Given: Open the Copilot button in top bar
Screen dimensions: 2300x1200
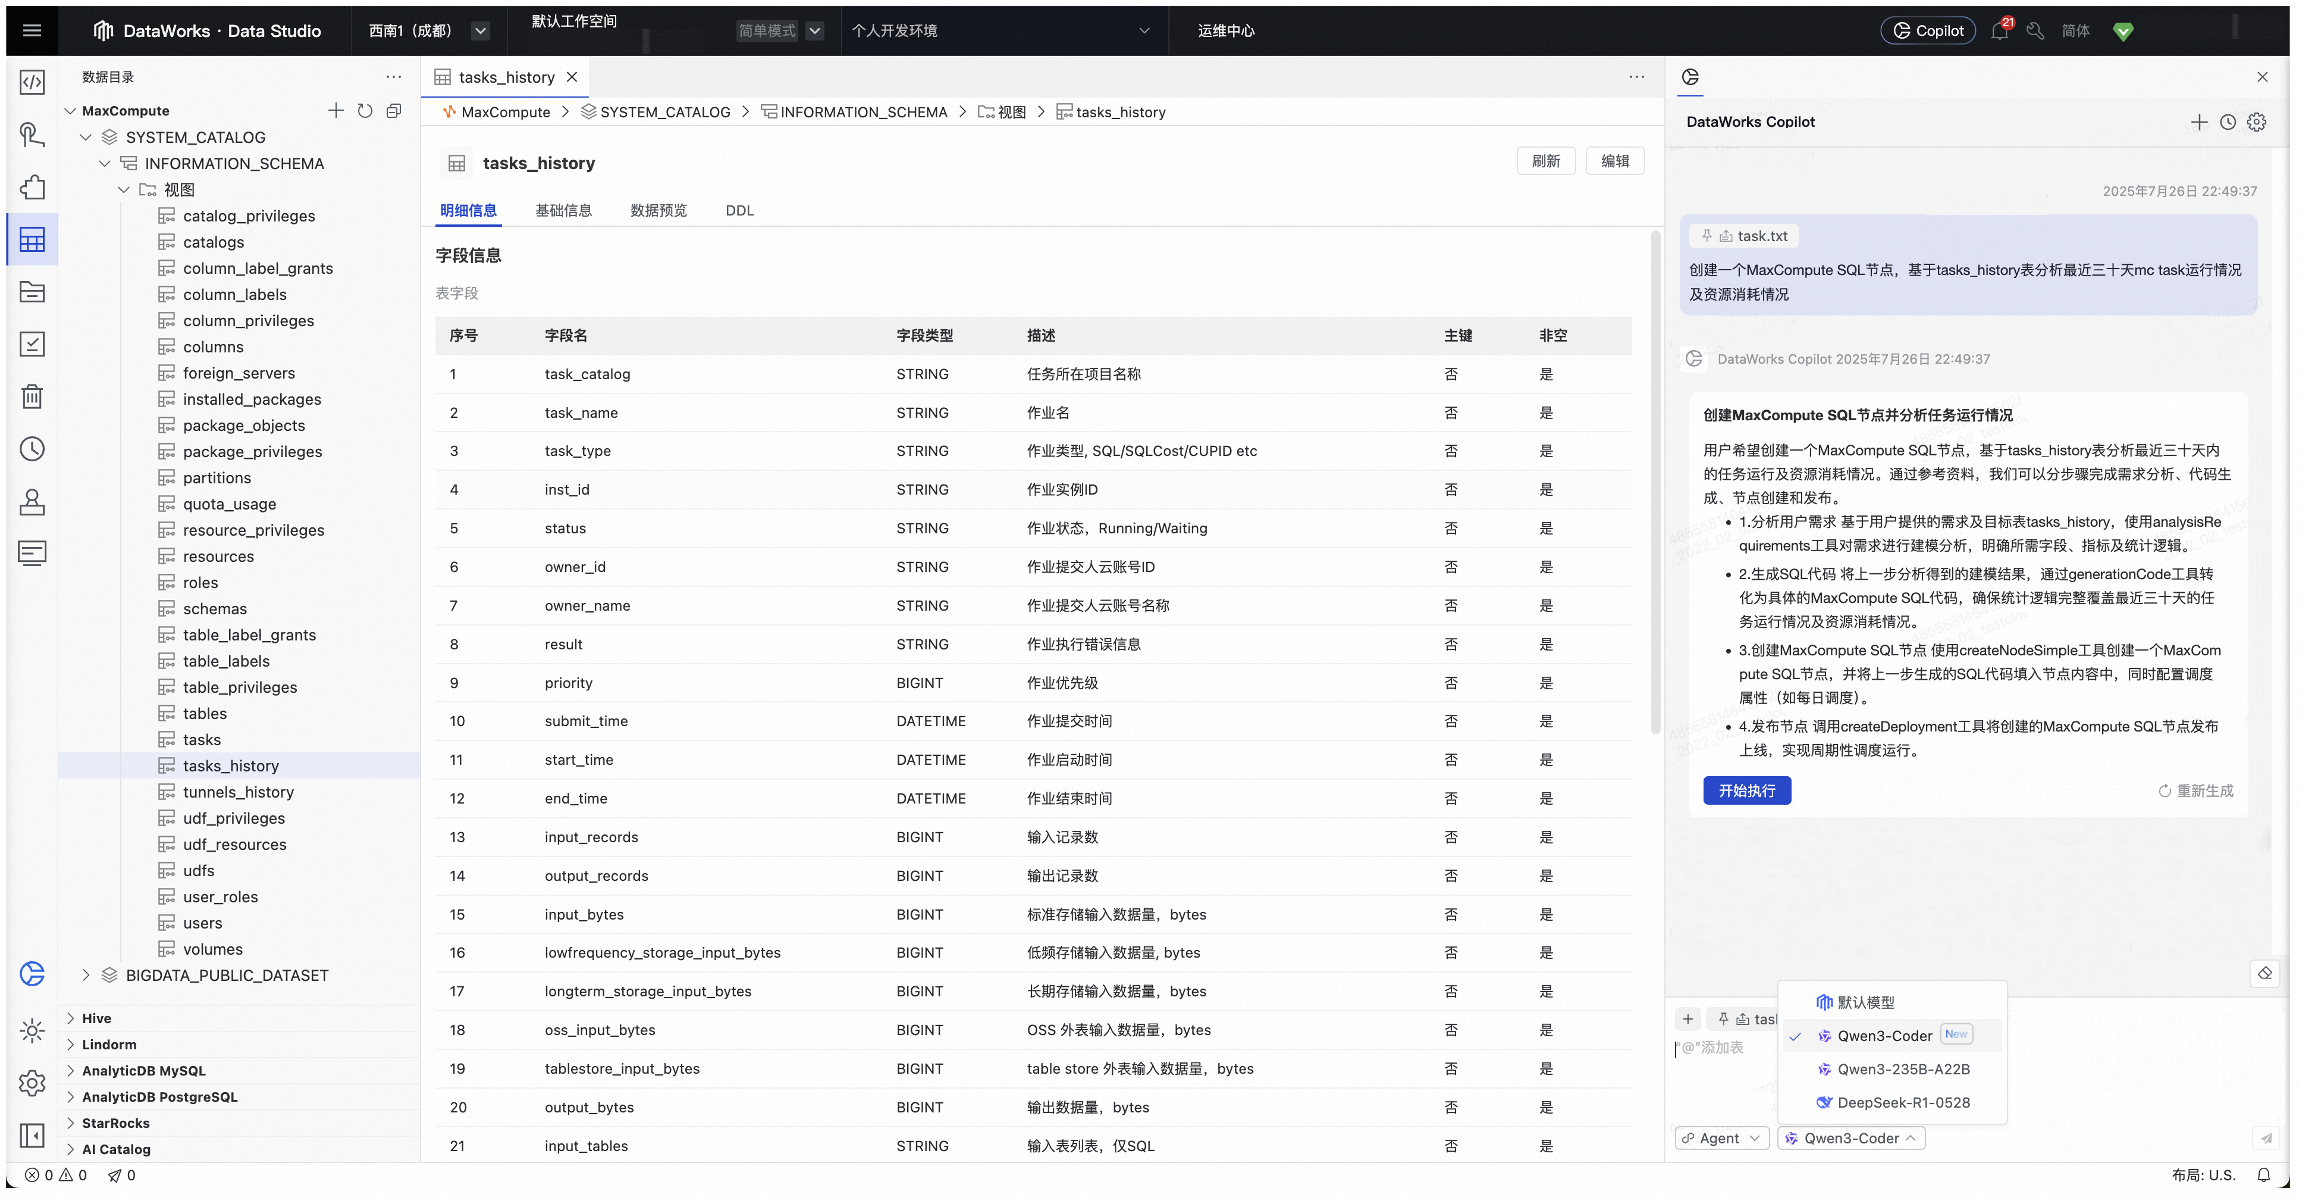Looking at the screenshot, I should pyautogui.click(x=1927, y=31).
